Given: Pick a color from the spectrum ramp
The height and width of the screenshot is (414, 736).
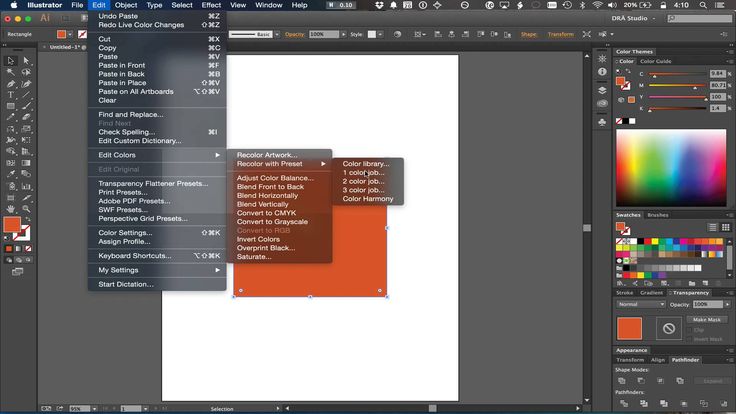Looking at the screenshot, I should [x=671, y=168].
